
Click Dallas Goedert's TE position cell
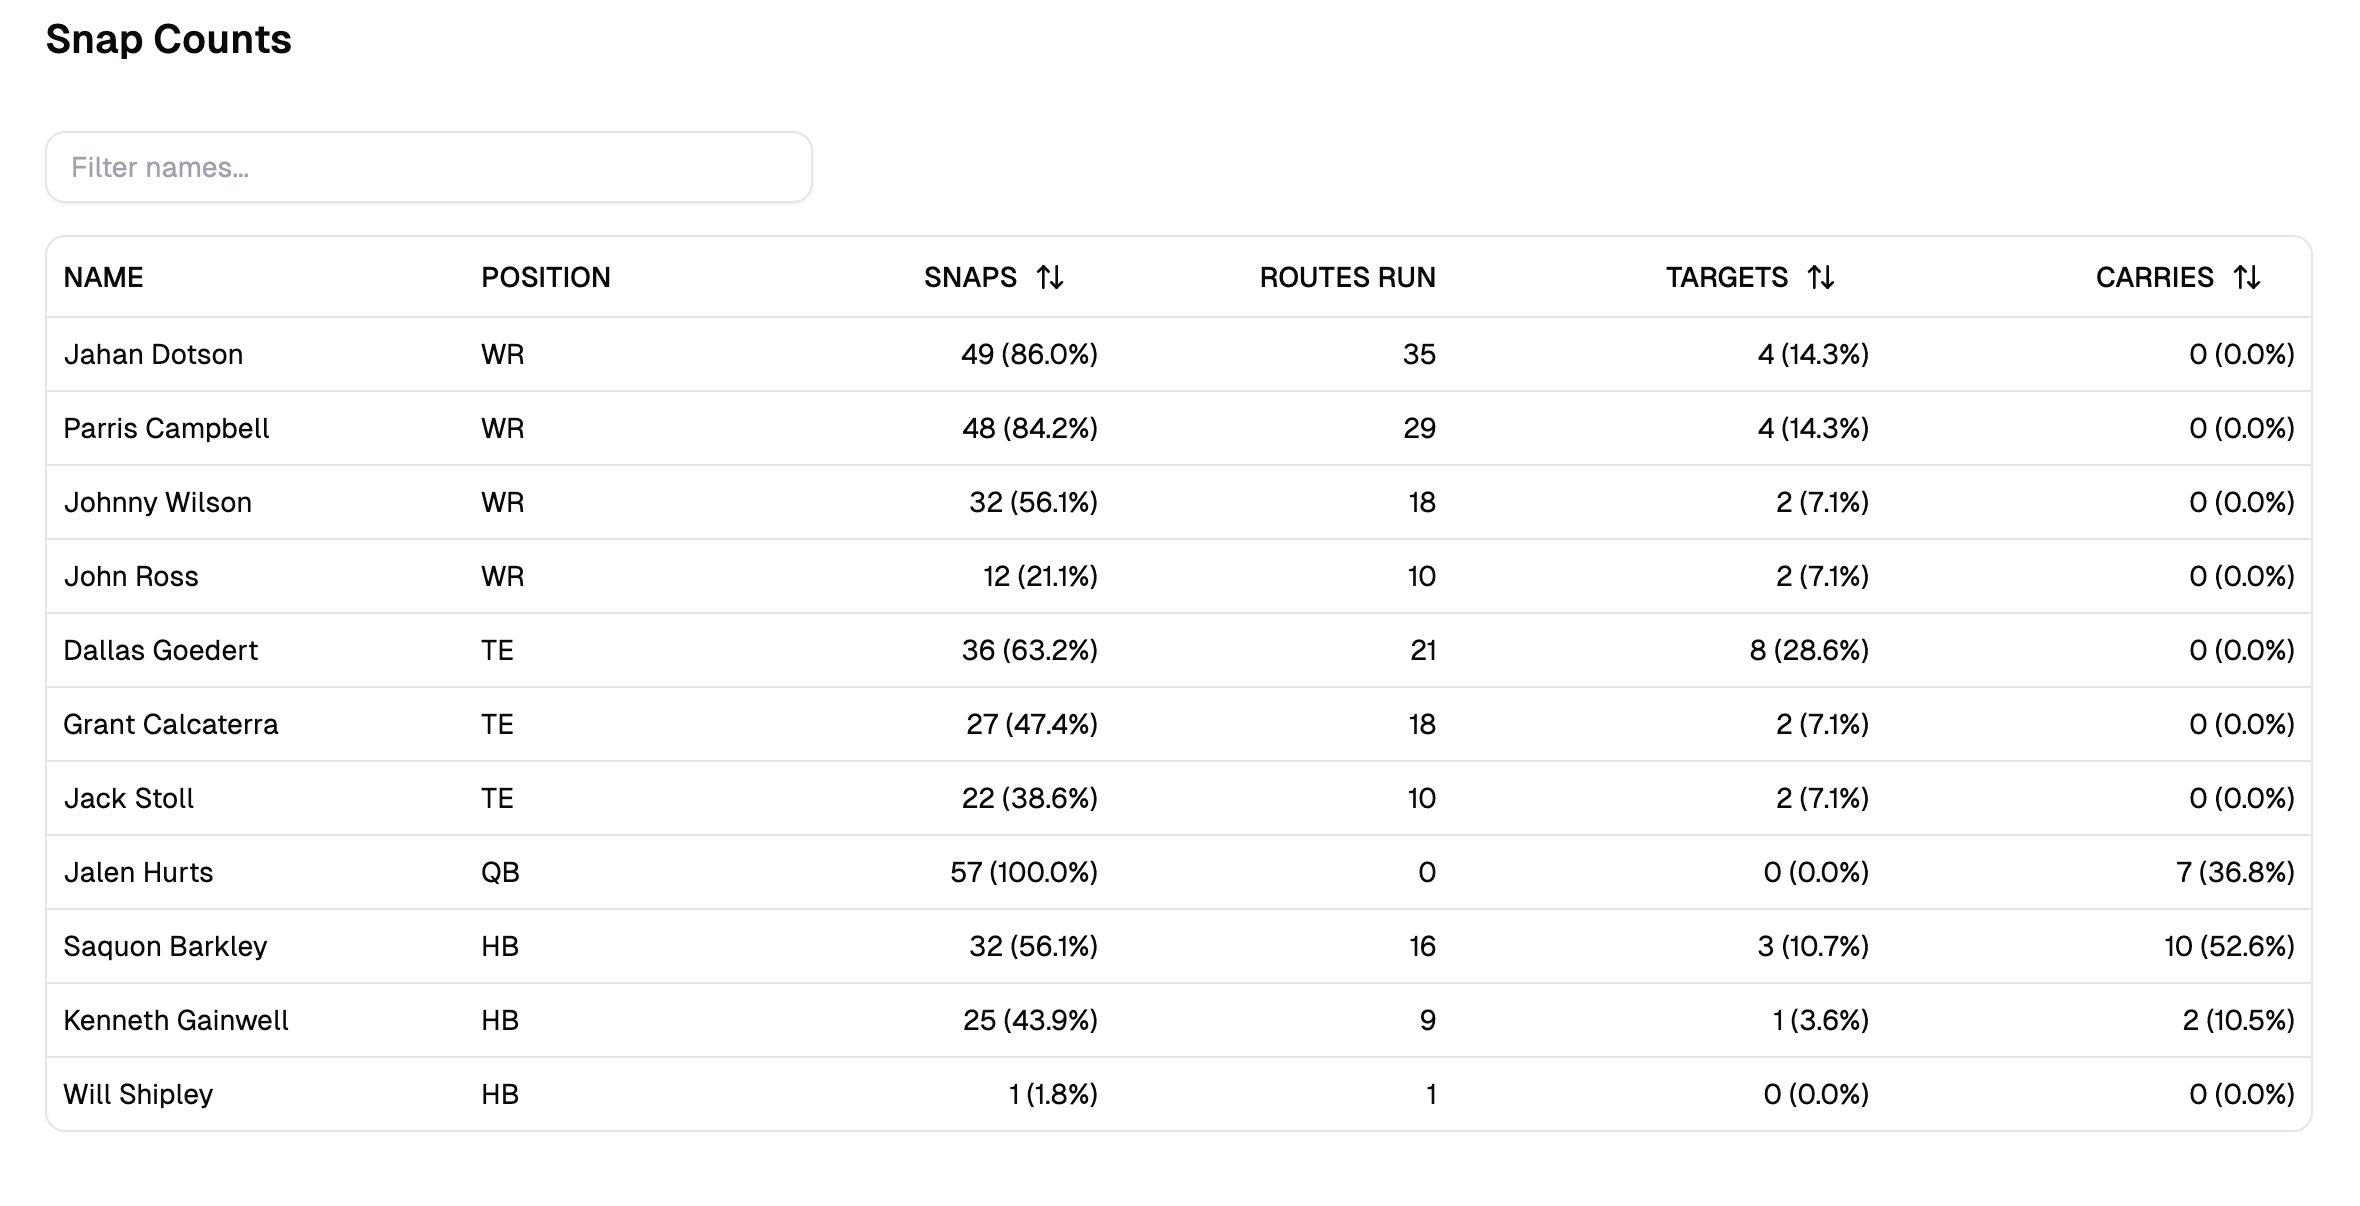point(497,650)
